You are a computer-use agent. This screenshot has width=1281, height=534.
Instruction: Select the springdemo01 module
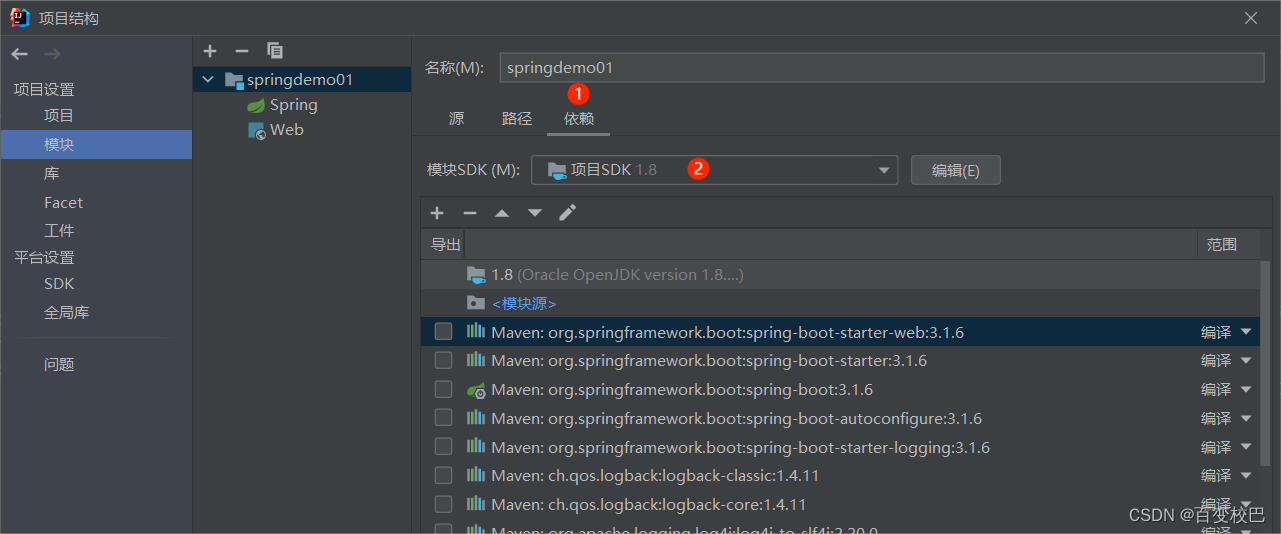pos(302,80)
